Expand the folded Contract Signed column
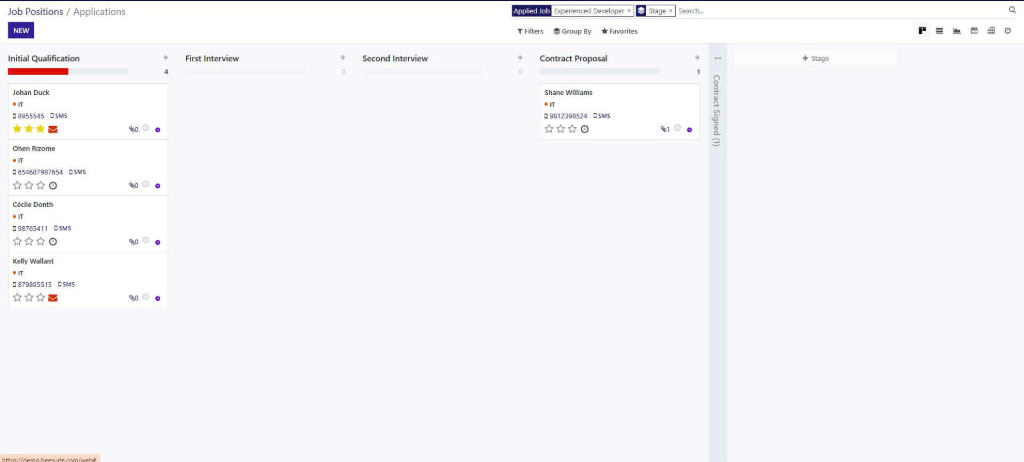 716,110
